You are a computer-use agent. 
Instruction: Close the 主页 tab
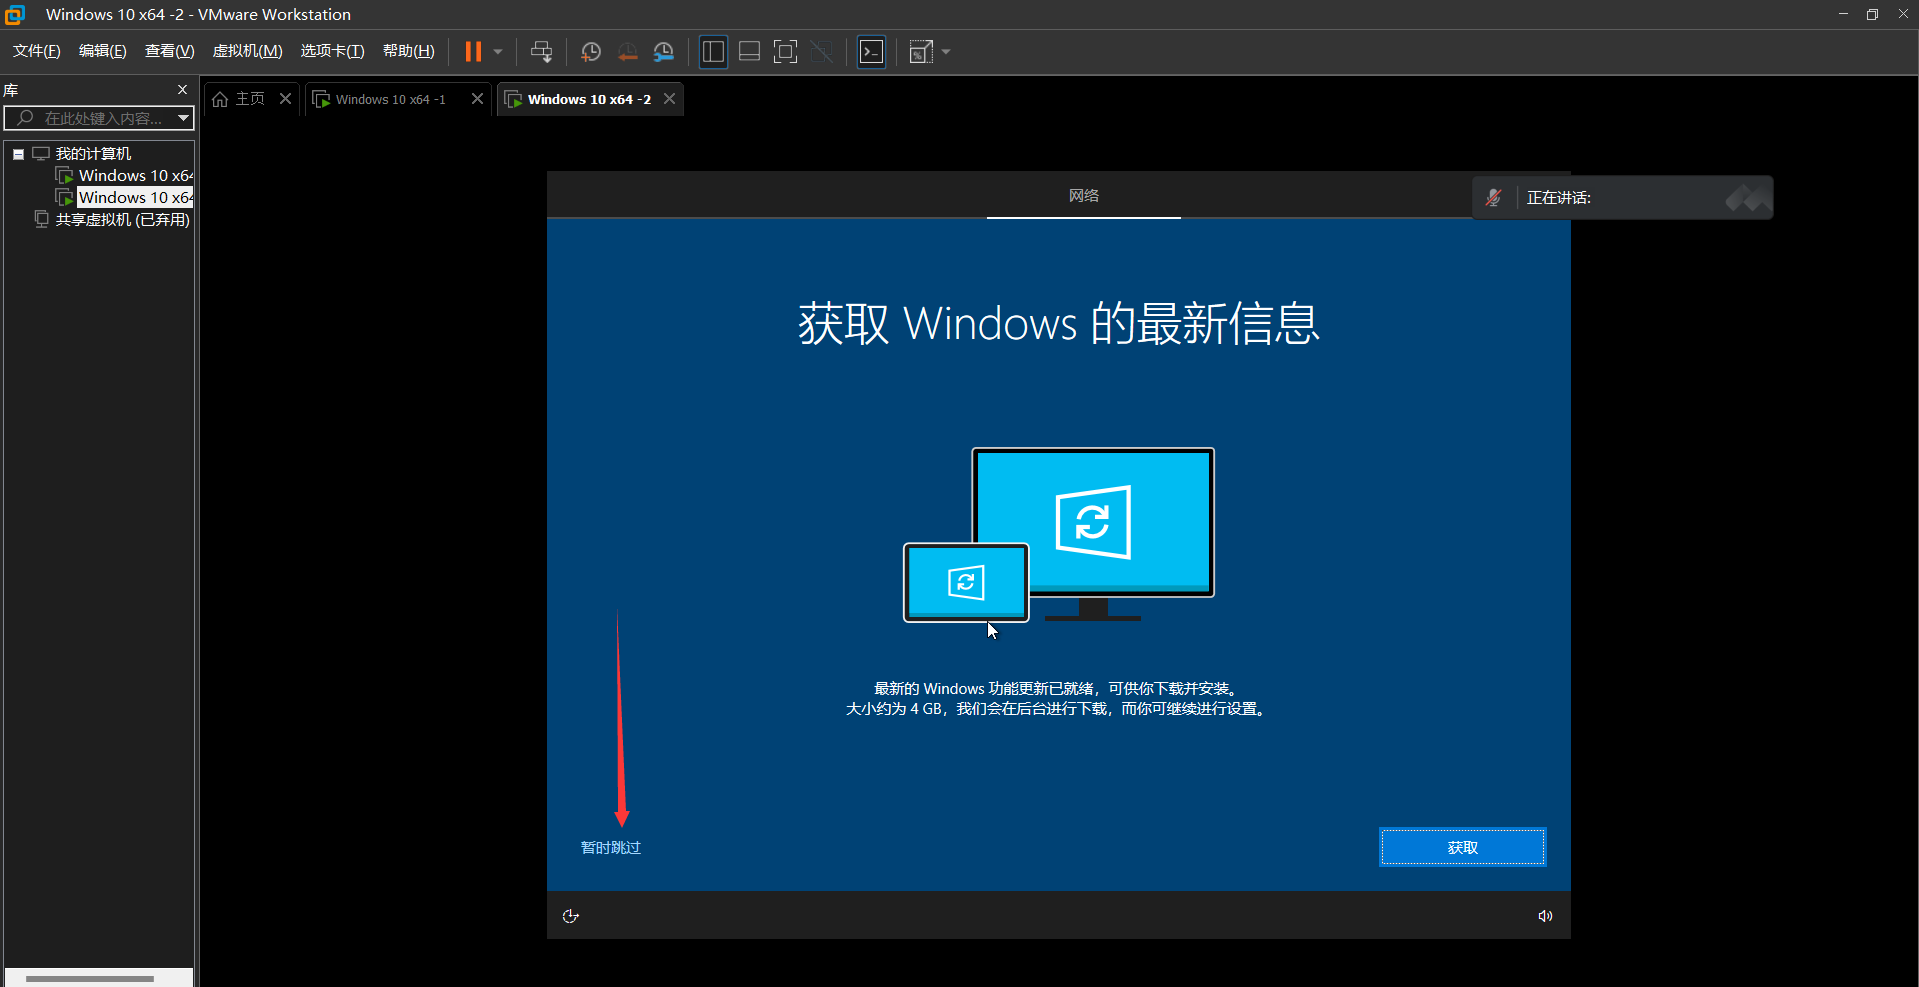[285, 98]
